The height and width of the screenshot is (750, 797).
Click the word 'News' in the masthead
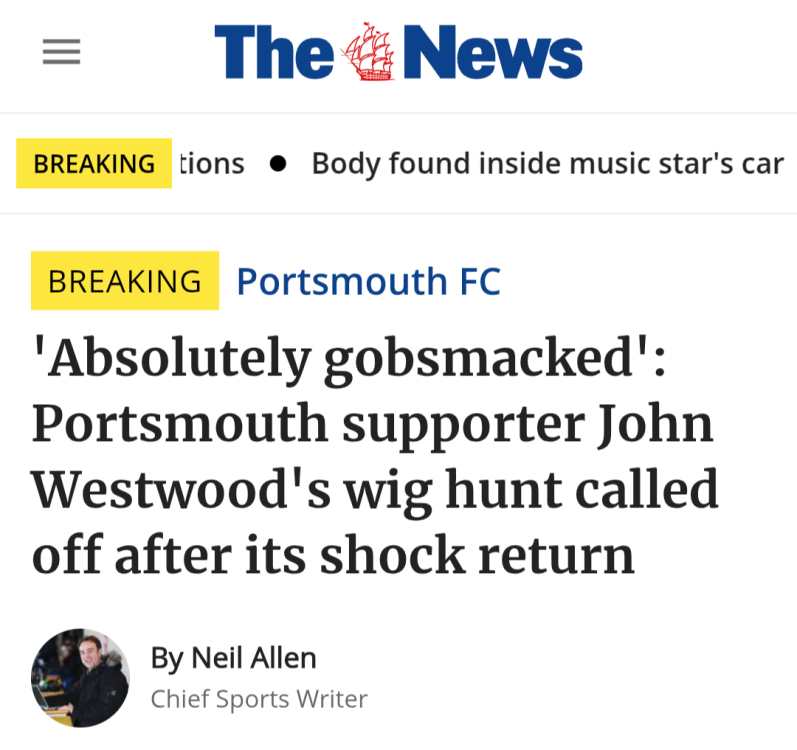[x=493, y=53]
